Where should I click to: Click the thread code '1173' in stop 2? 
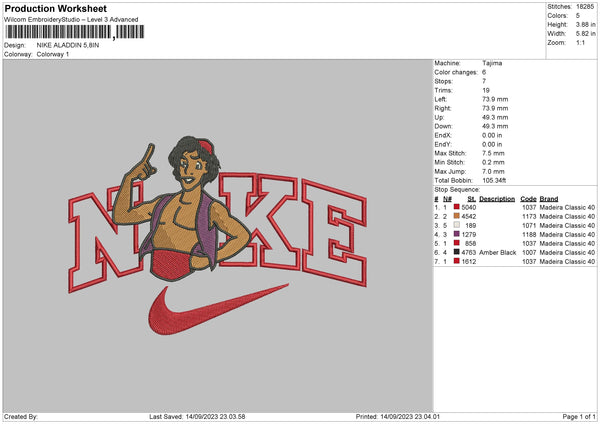tap(529, 216)
